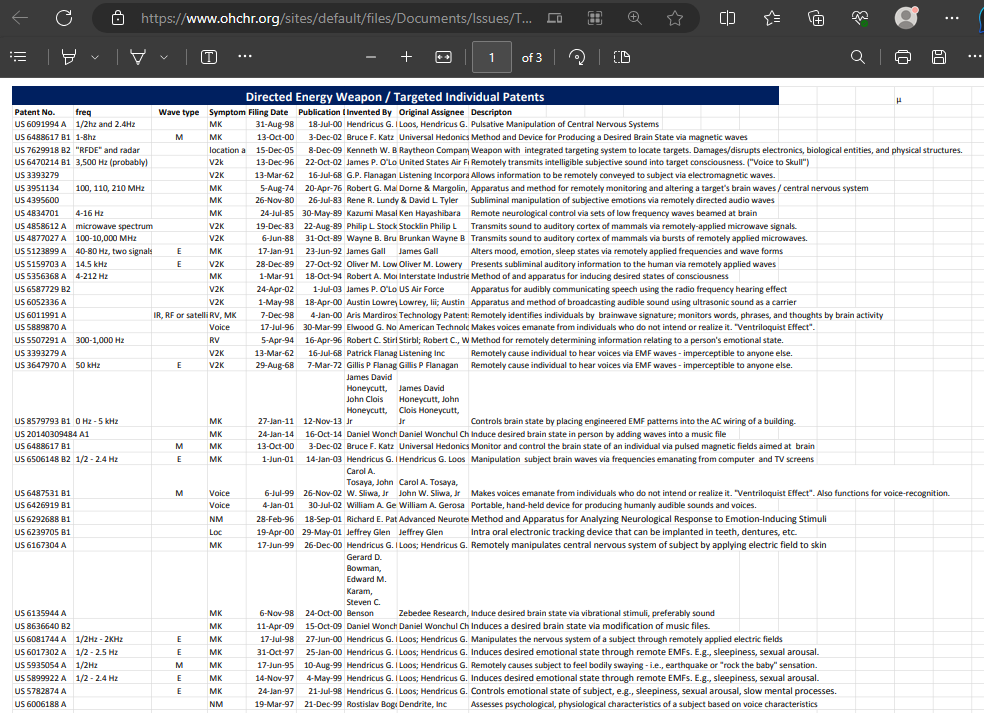Click assignee cell 'Advanced Neurotechnologies' row US 6292688
The width and height of the screenshot is (984, 713).
[433, 519]
